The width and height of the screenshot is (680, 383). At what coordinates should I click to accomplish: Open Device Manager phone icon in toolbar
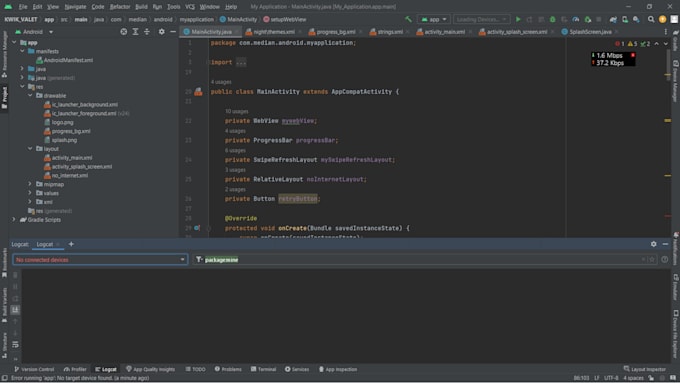click(x=624, y=19)
